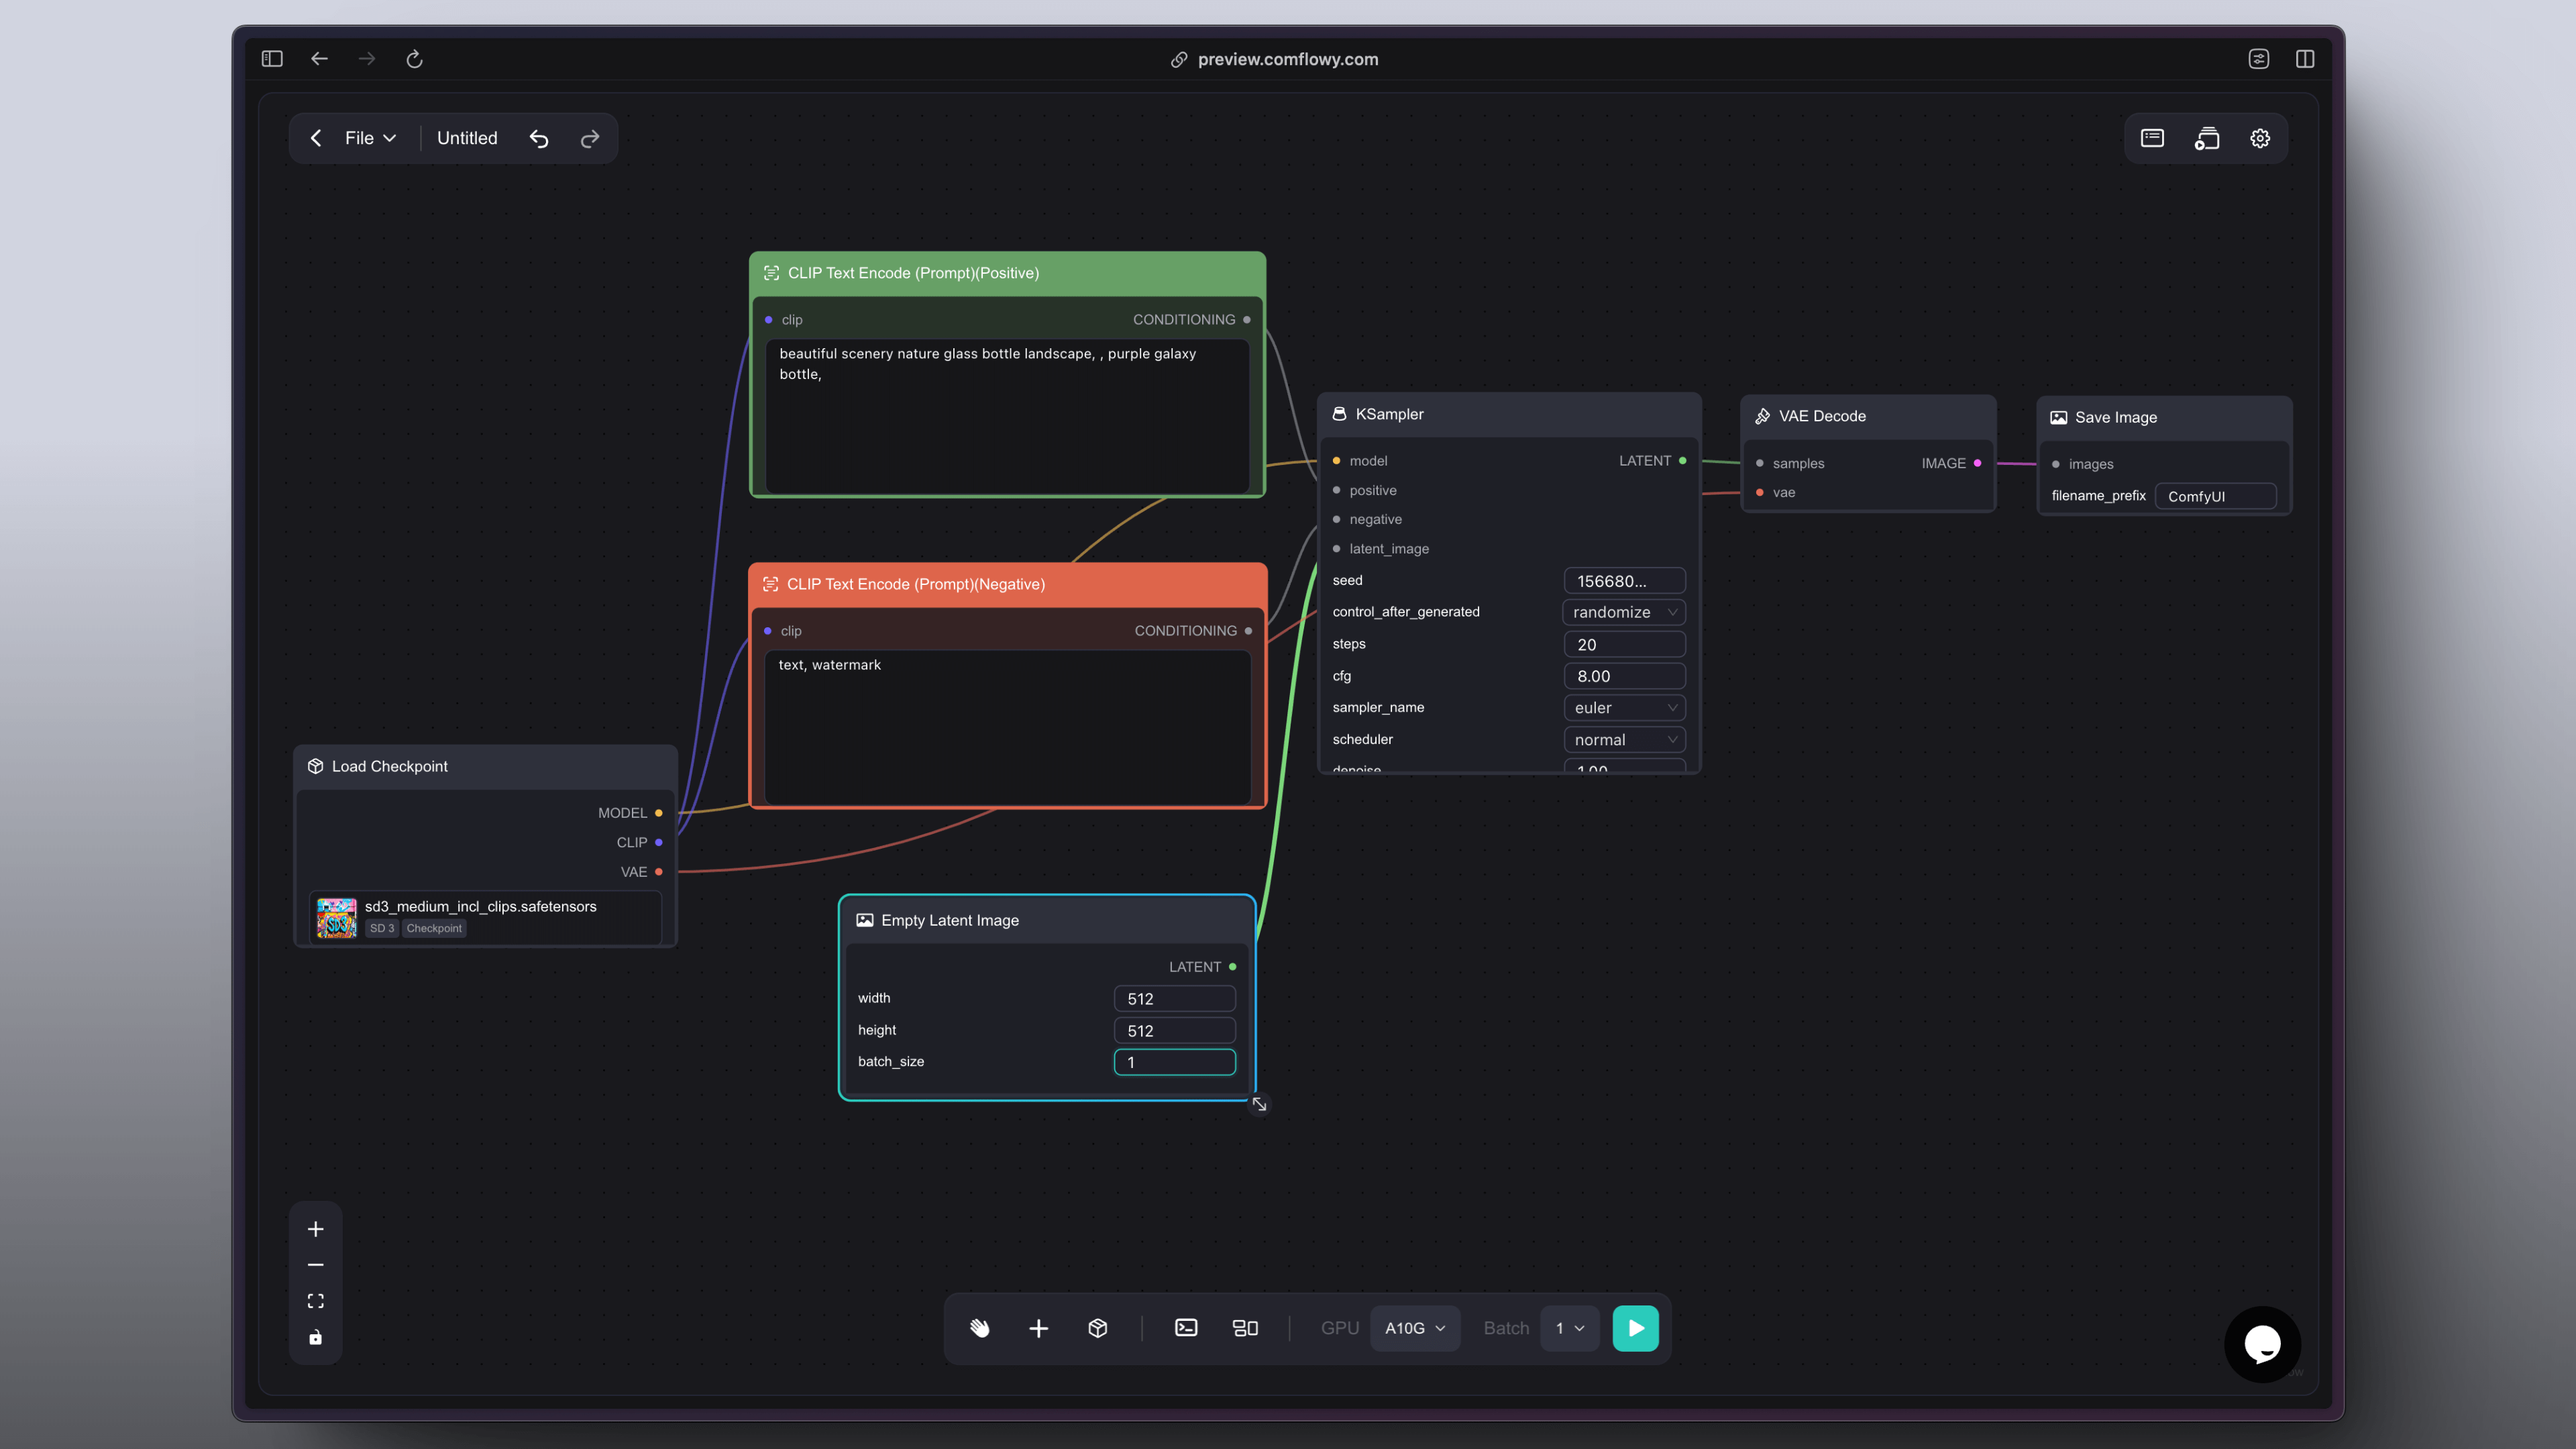Image resolution: width=2576 pixels, height=1449 pixels.
Task: Run the workflow with the green play button
Action: pyautogui.click(x=1635, y=1328)
